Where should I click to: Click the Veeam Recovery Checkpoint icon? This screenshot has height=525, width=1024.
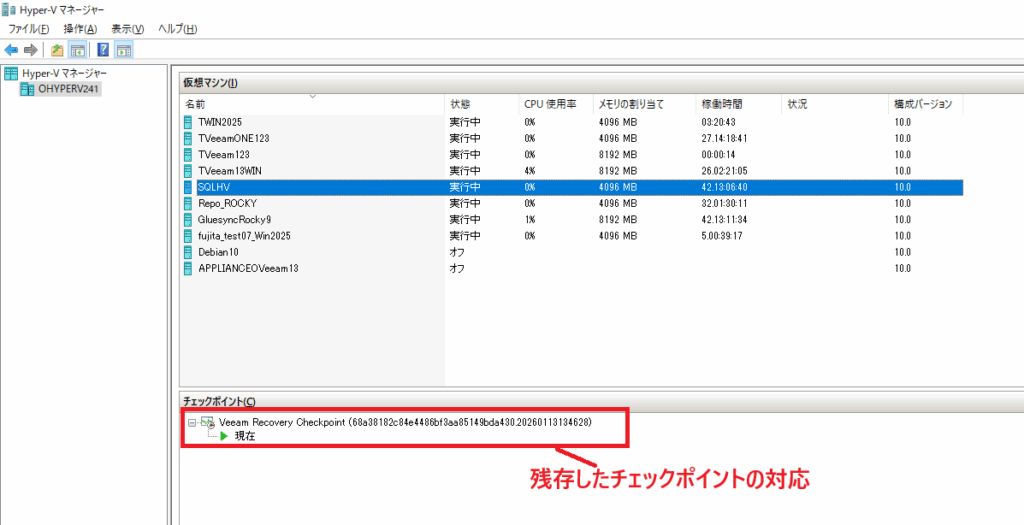[x=208, y=423]
